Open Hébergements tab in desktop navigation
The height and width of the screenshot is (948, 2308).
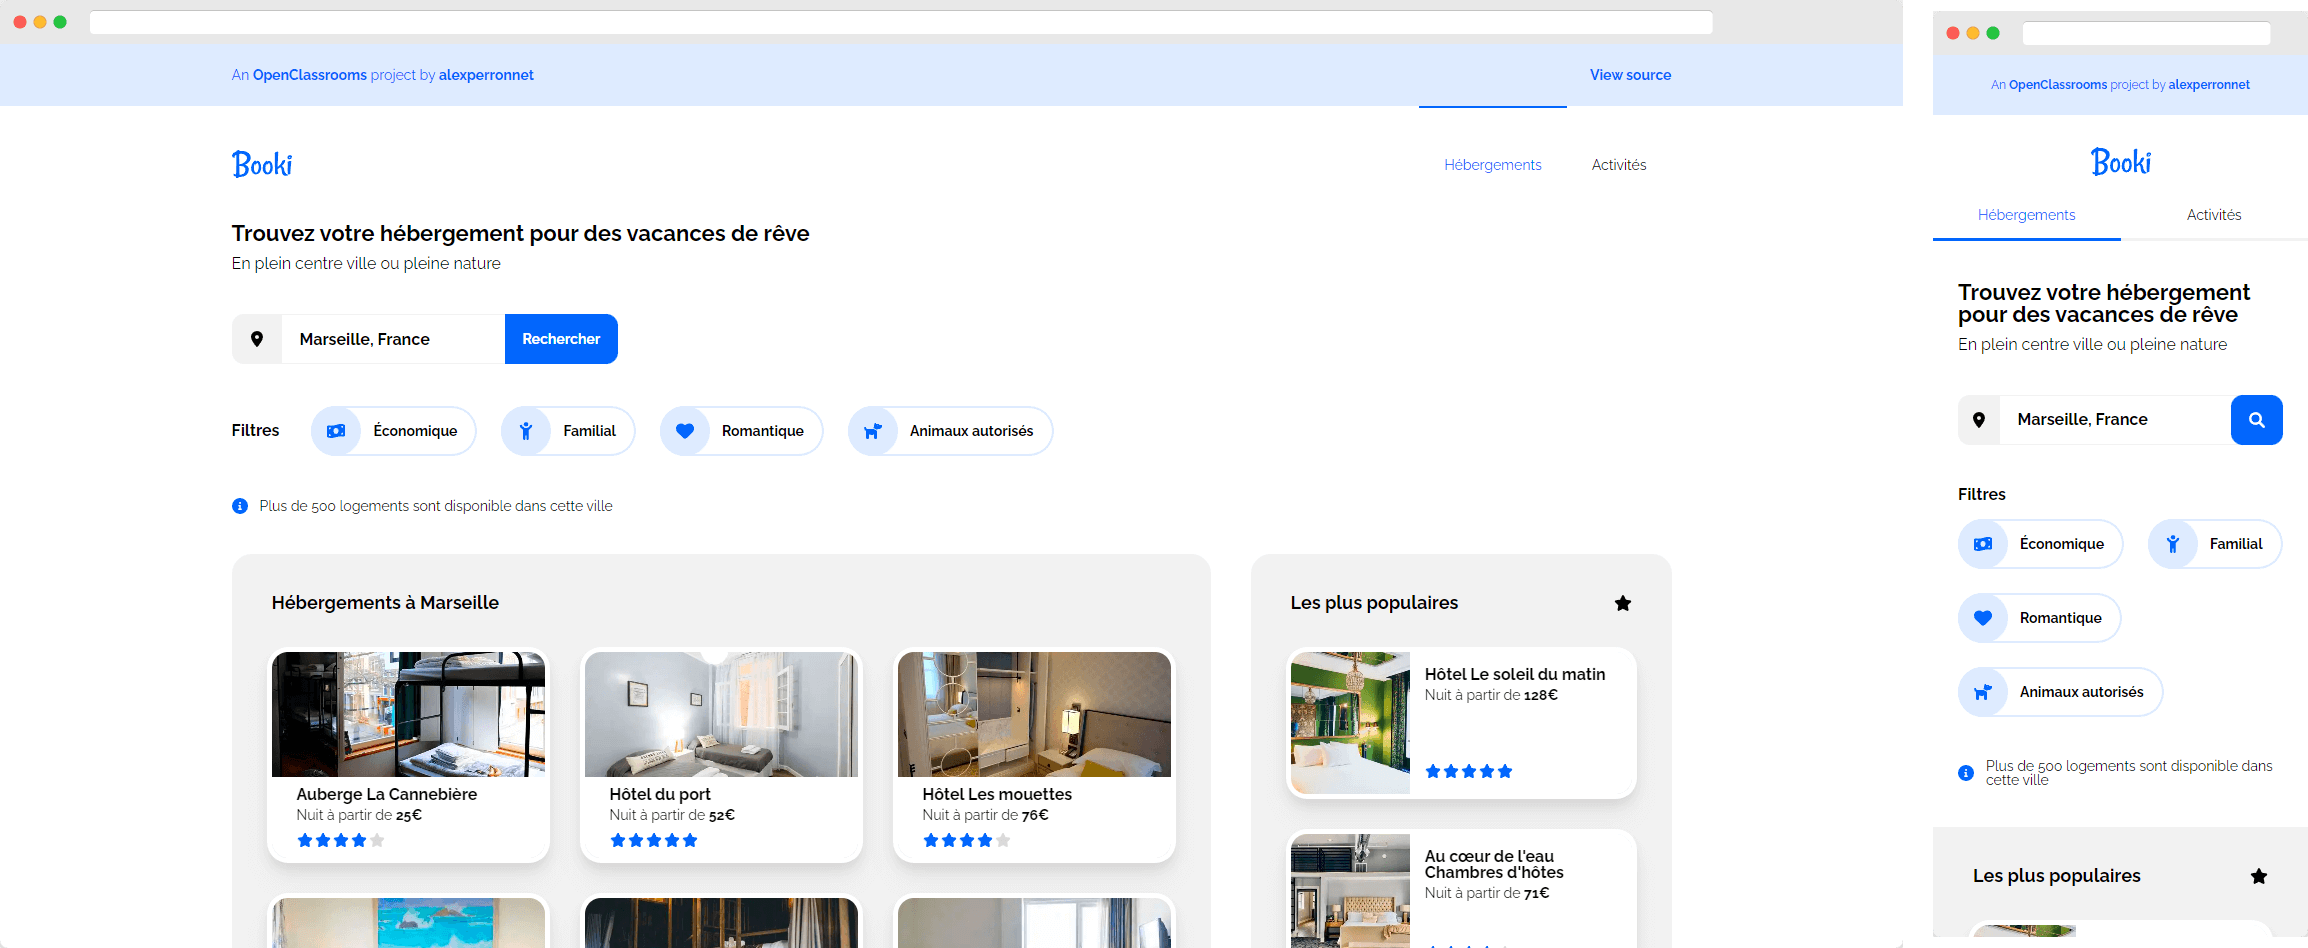point(1493,165)
